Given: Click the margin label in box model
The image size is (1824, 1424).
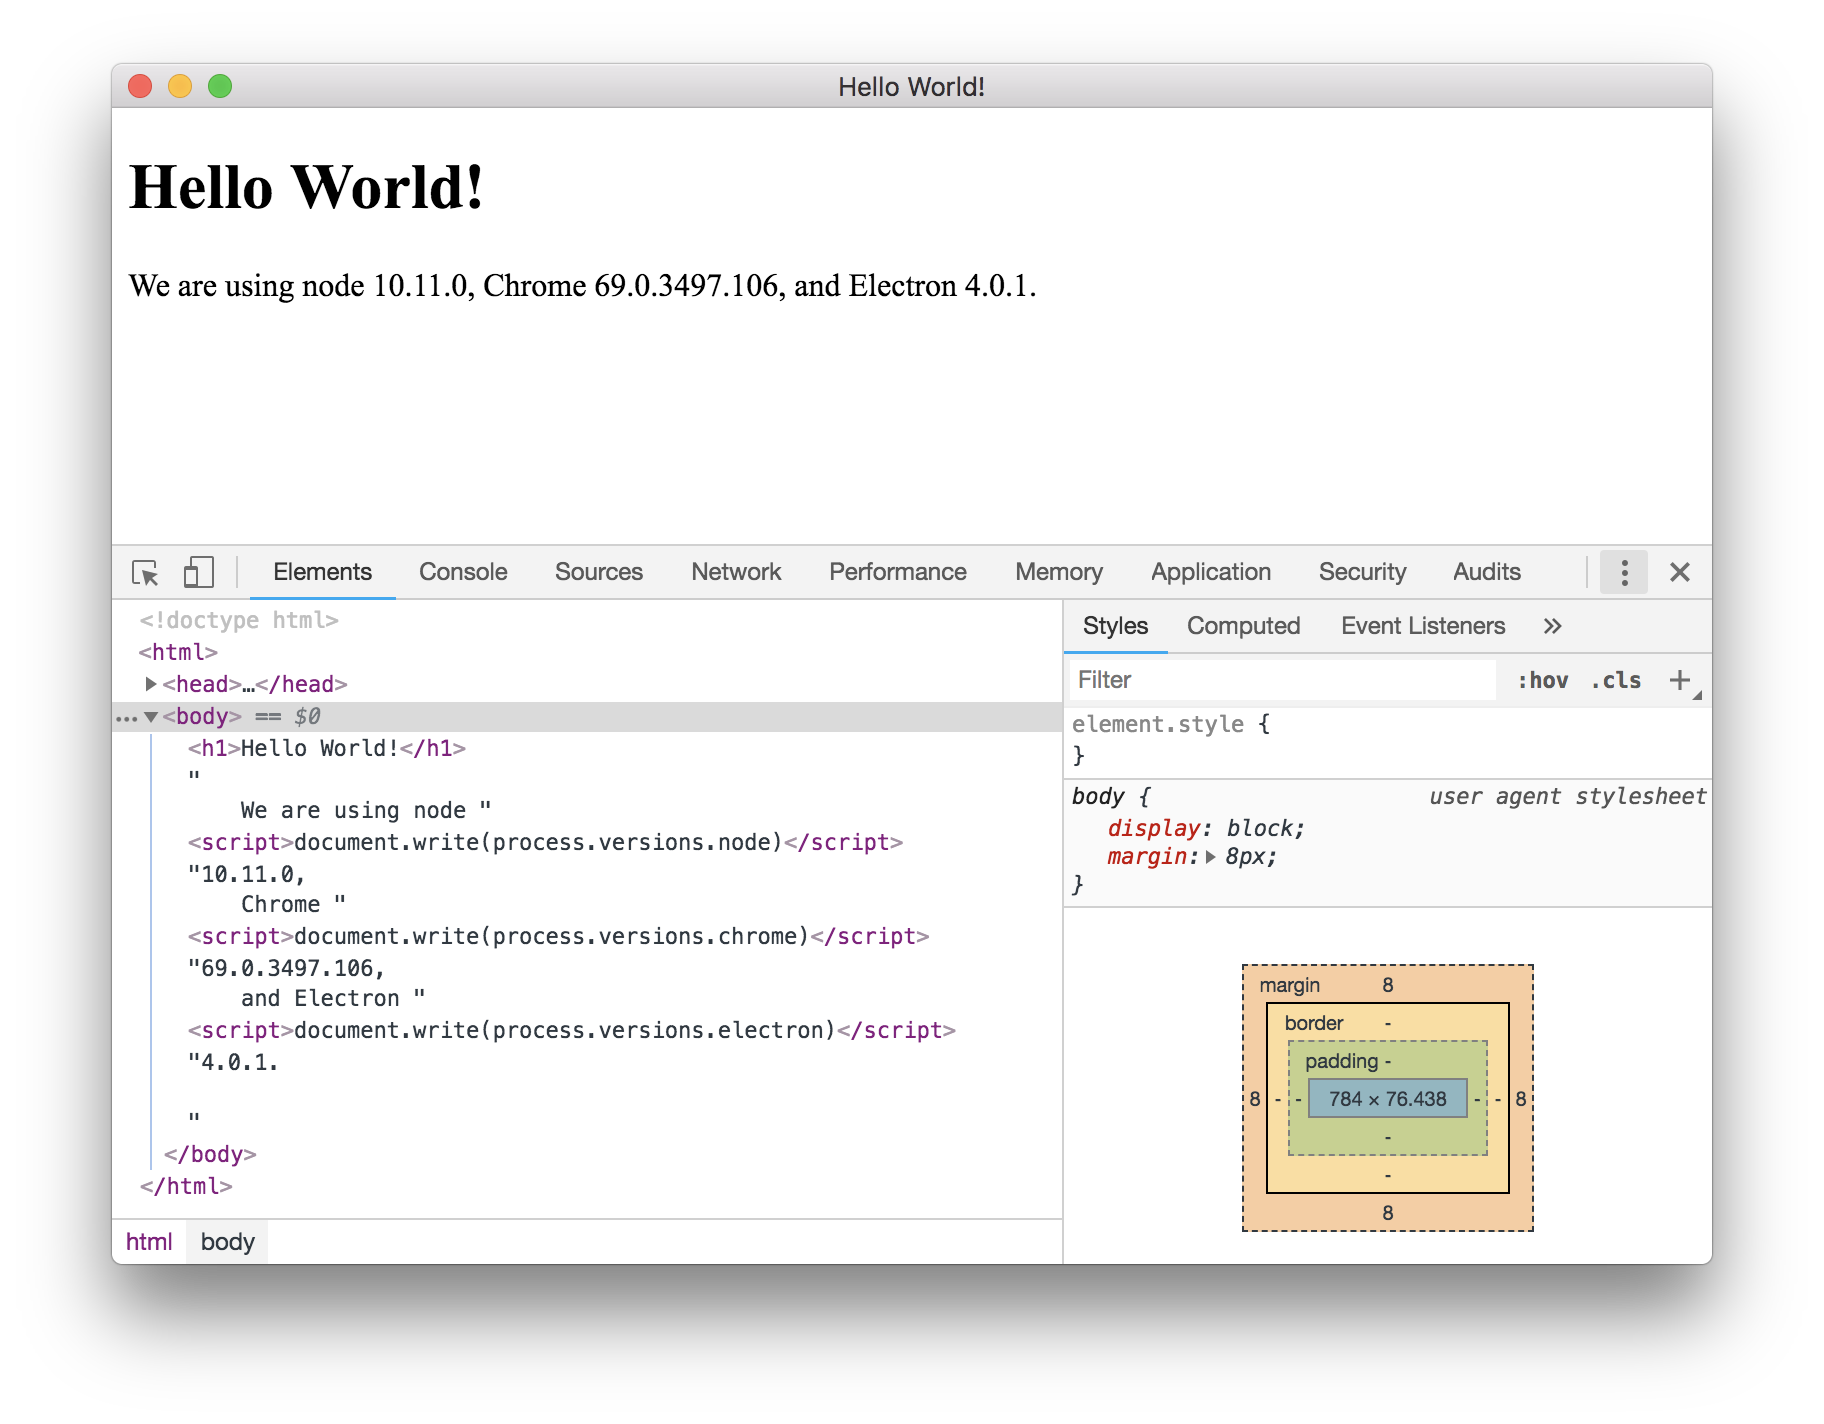Looking at the screenshot, I should (x=1289, y=985).
